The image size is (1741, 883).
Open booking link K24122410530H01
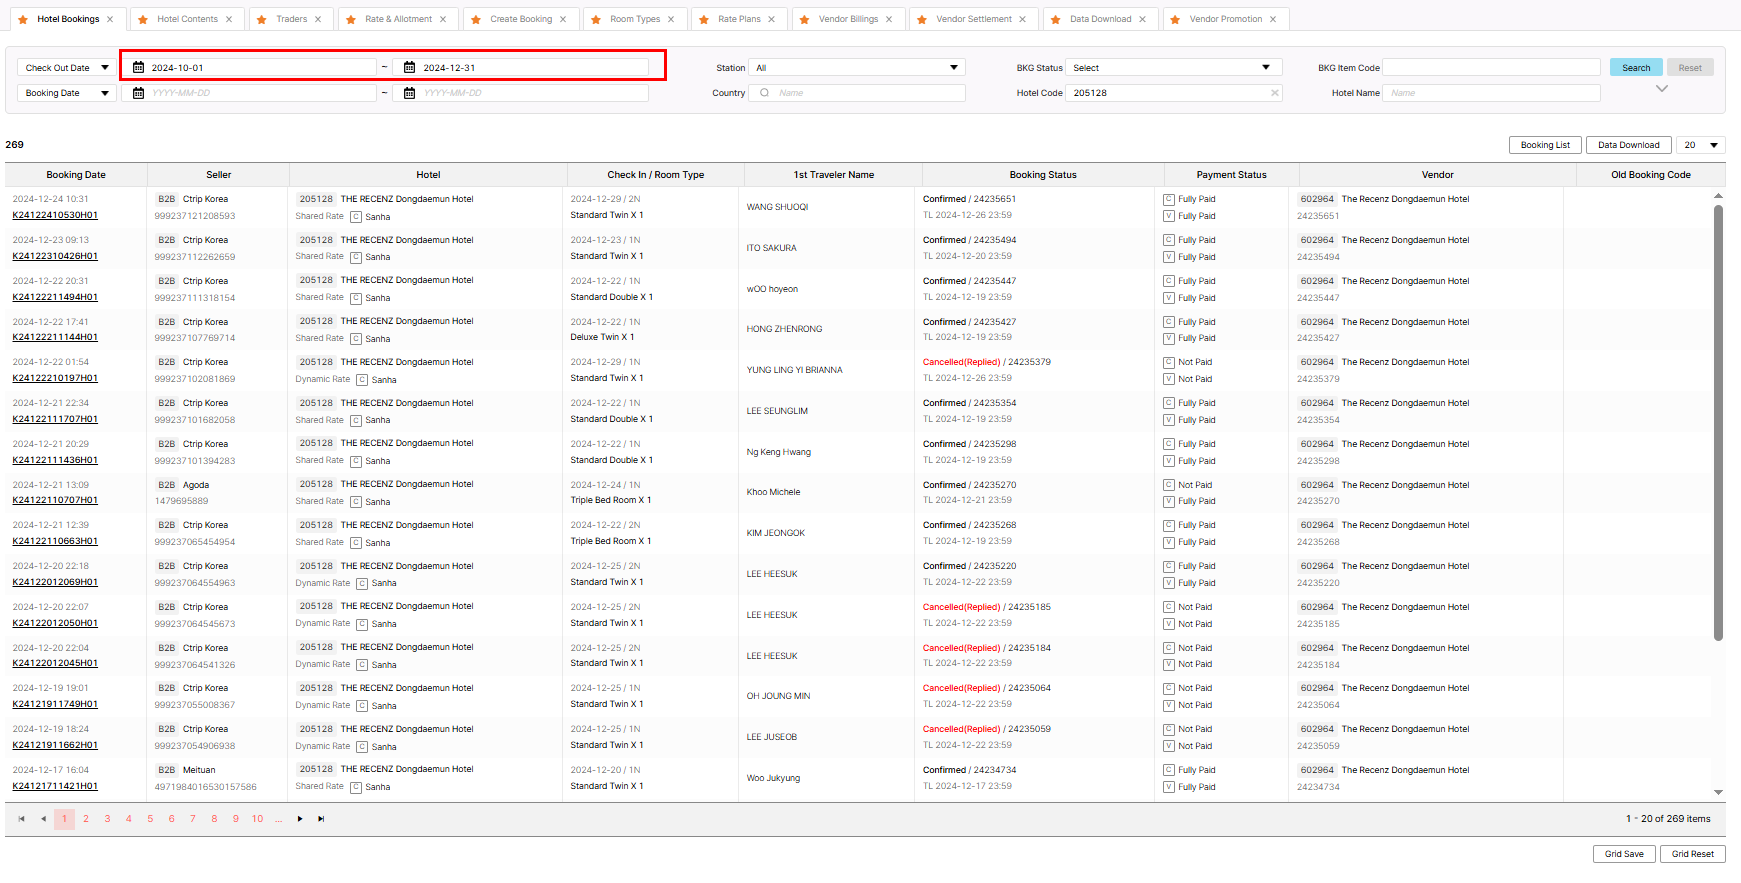pos(55,215)
